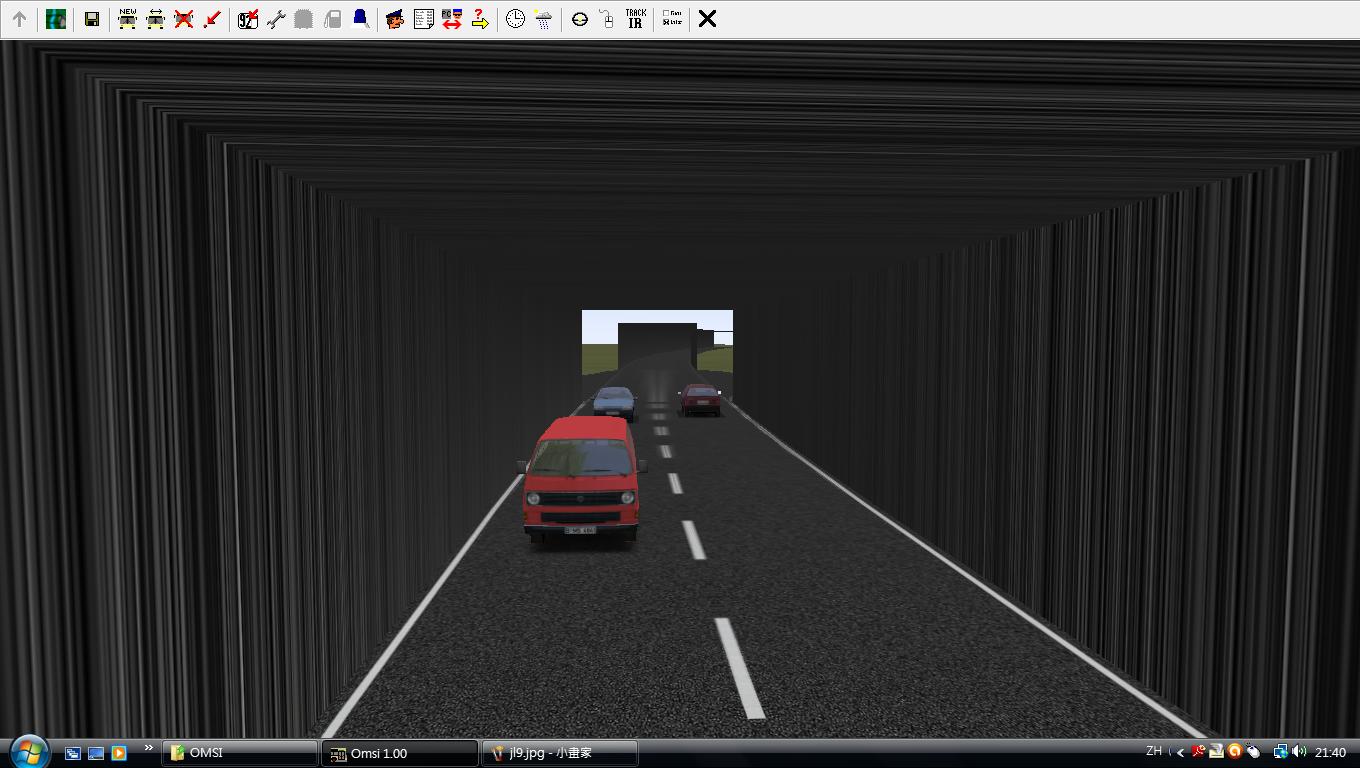Toggle mouse control icon
Image resolution: width=1360 pixels, height=768 pixels.
[x=607, y=19]
